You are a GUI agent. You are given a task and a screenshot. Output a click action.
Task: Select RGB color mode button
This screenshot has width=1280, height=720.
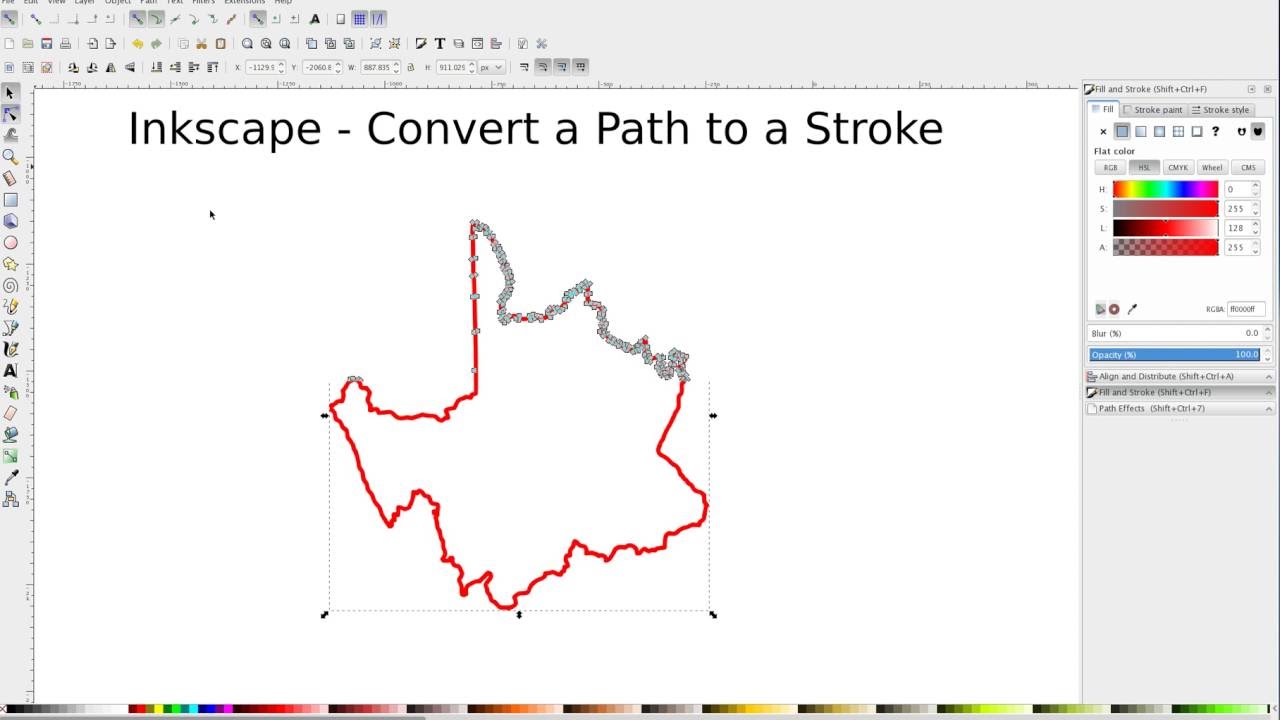[x=1110, y=168]
